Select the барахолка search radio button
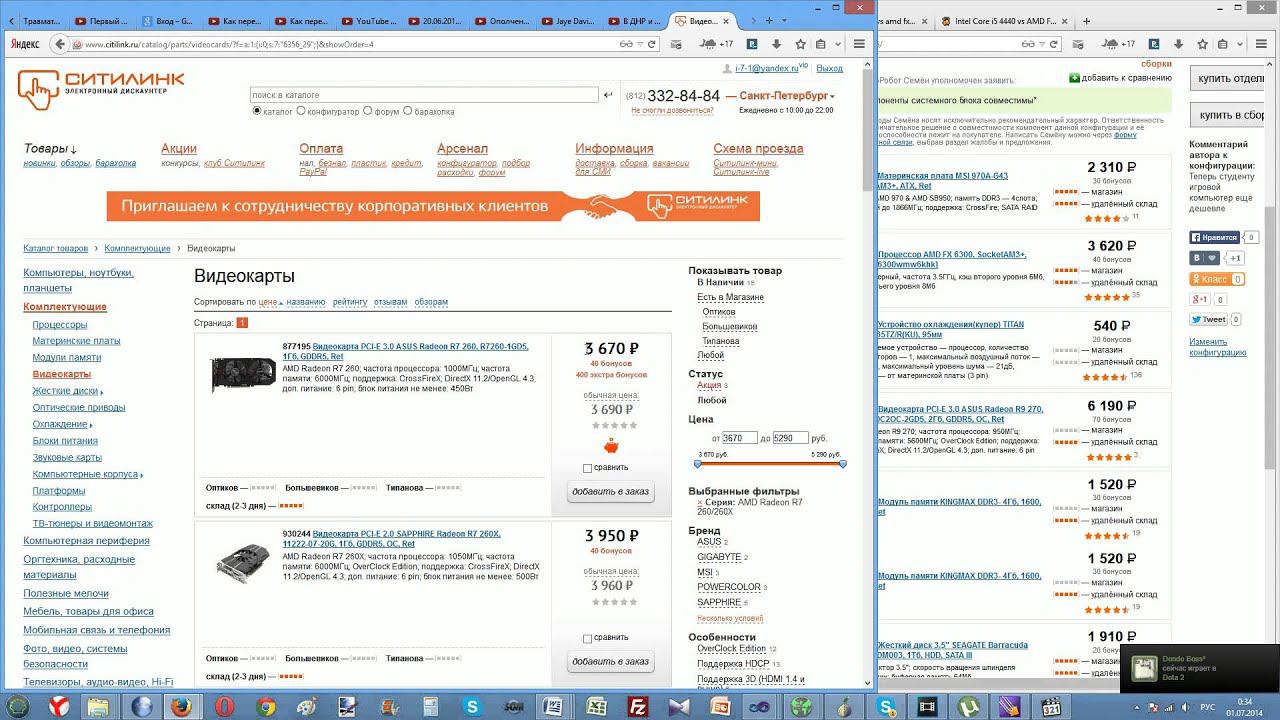 coord(407,111)
